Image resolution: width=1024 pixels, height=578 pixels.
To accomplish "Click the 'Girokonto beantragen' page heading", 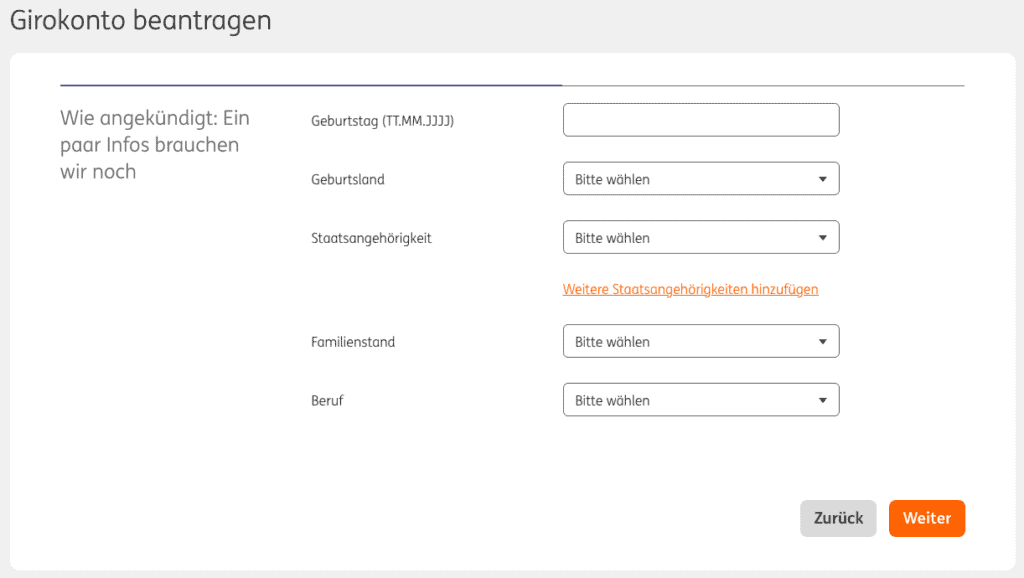I will coord(141,21).
